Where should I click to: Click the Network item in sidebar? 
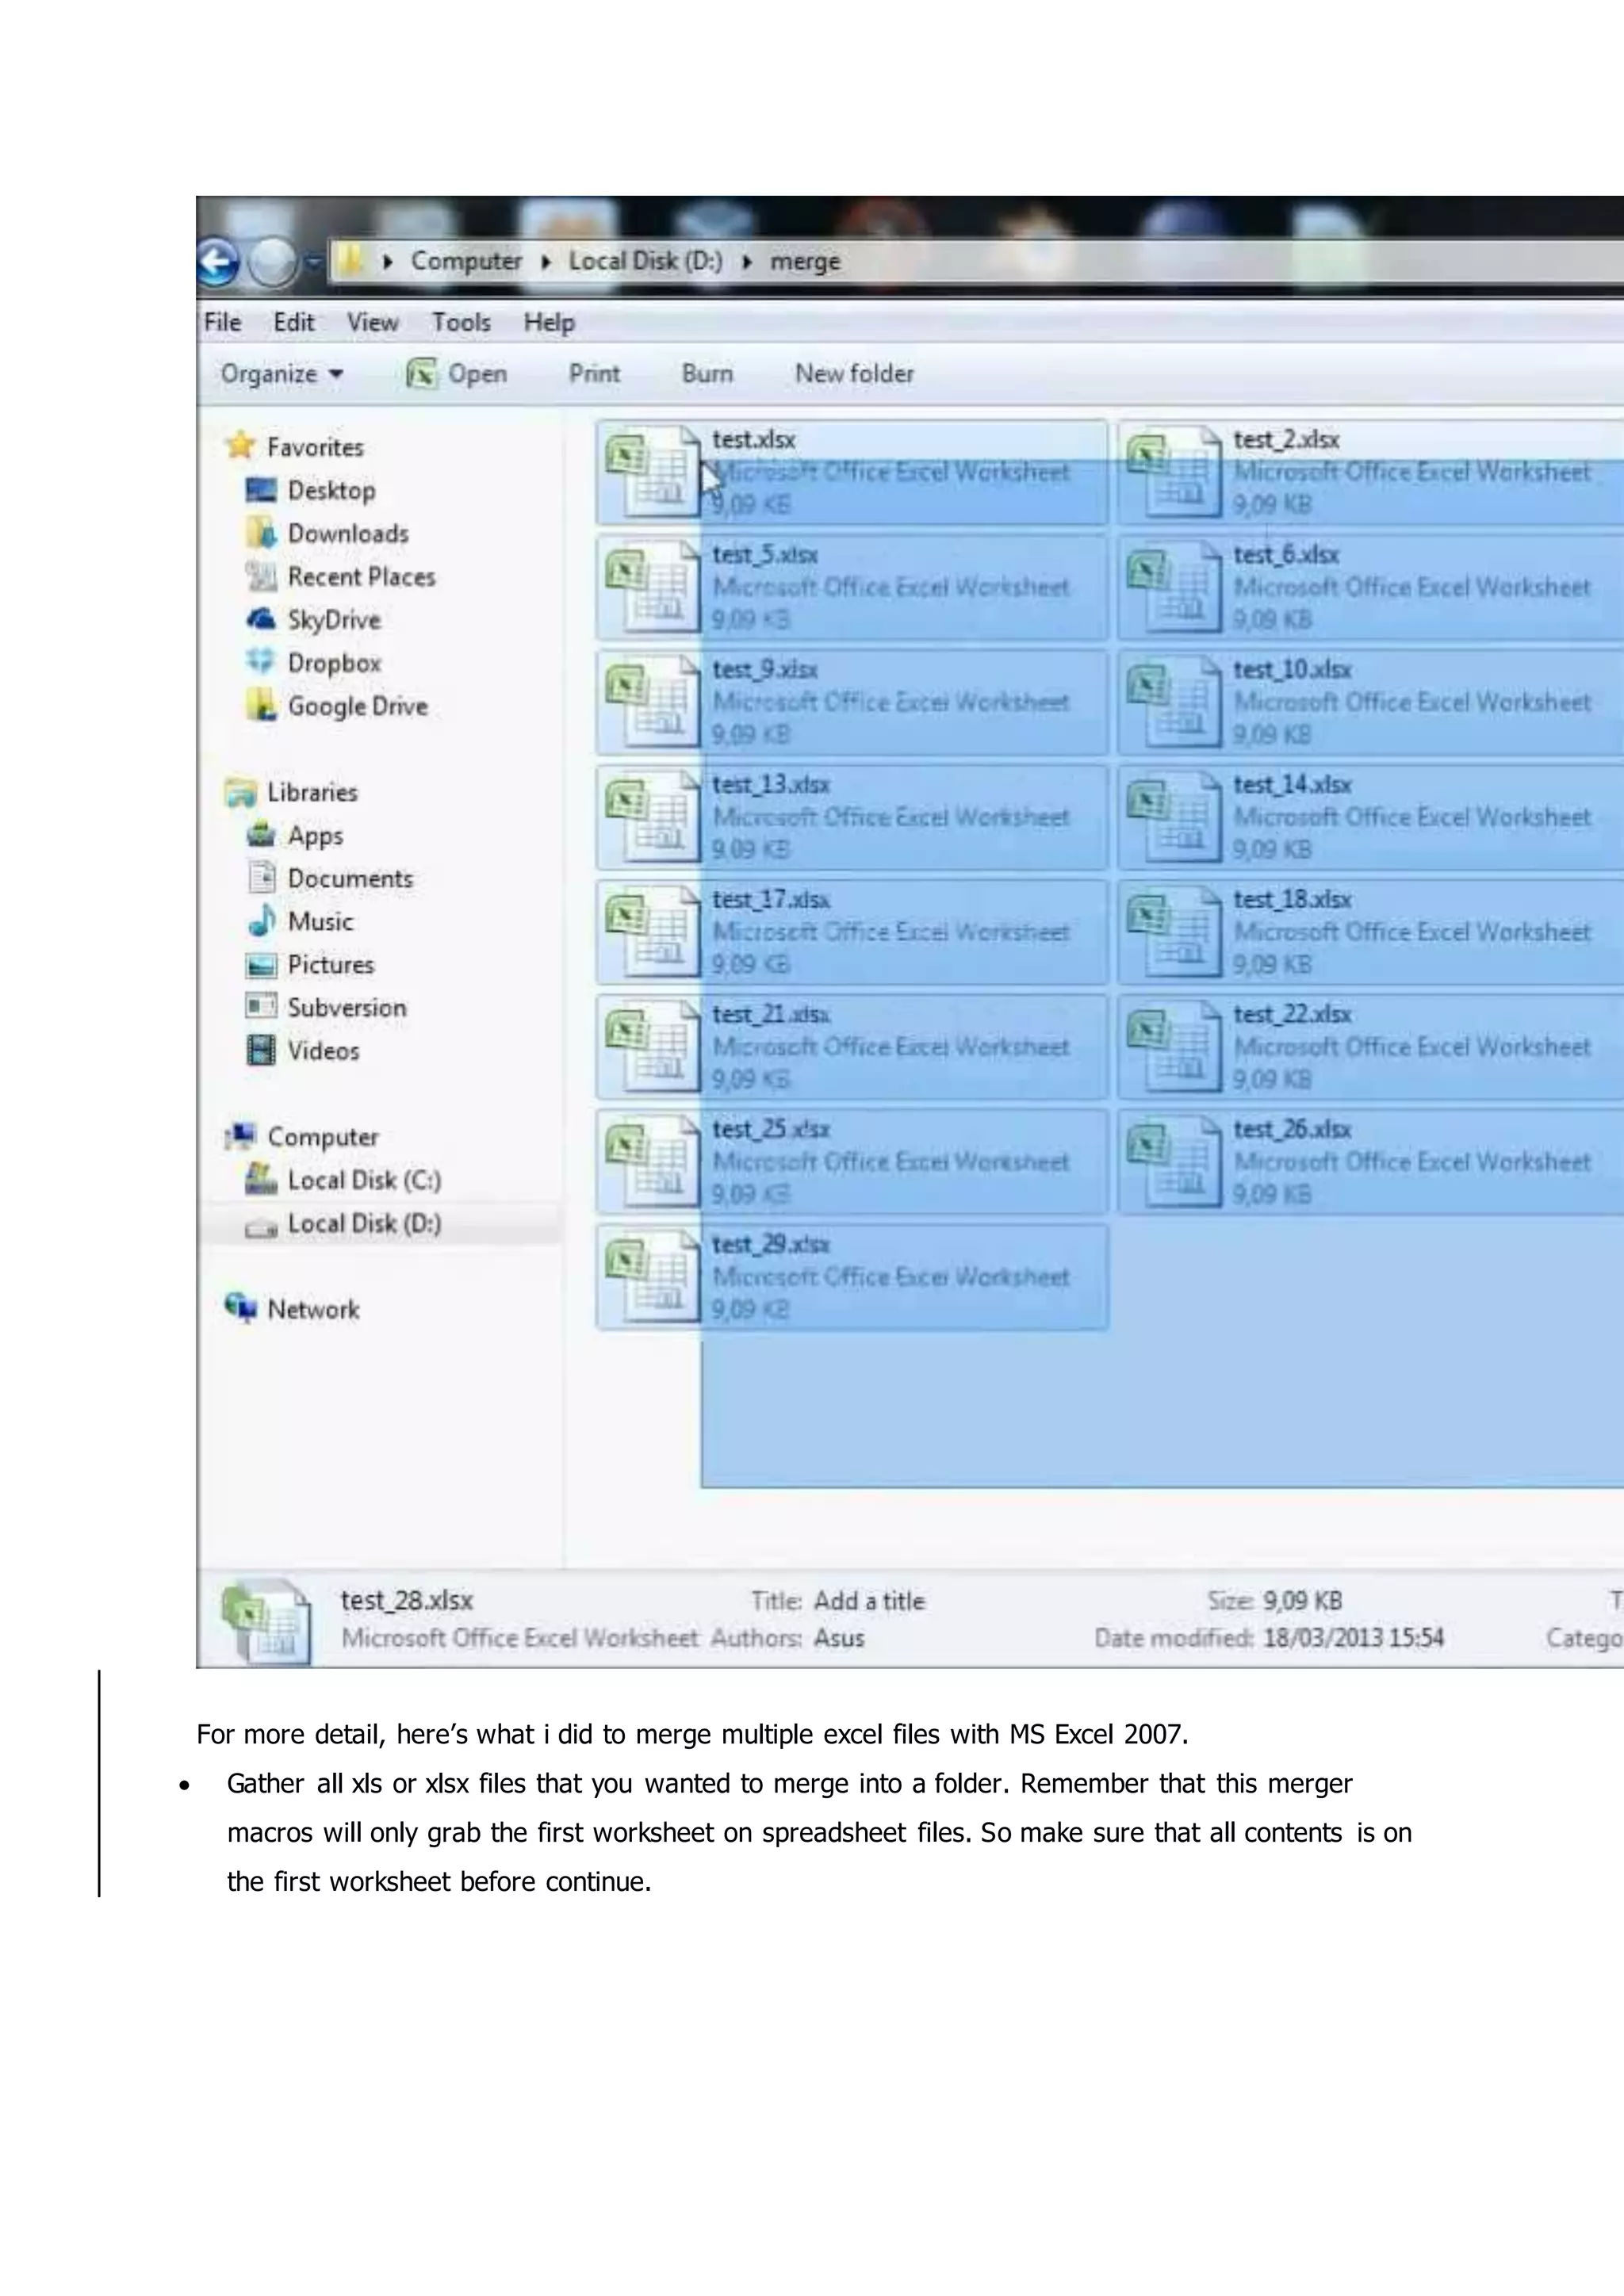click(x=312, y=1309)
